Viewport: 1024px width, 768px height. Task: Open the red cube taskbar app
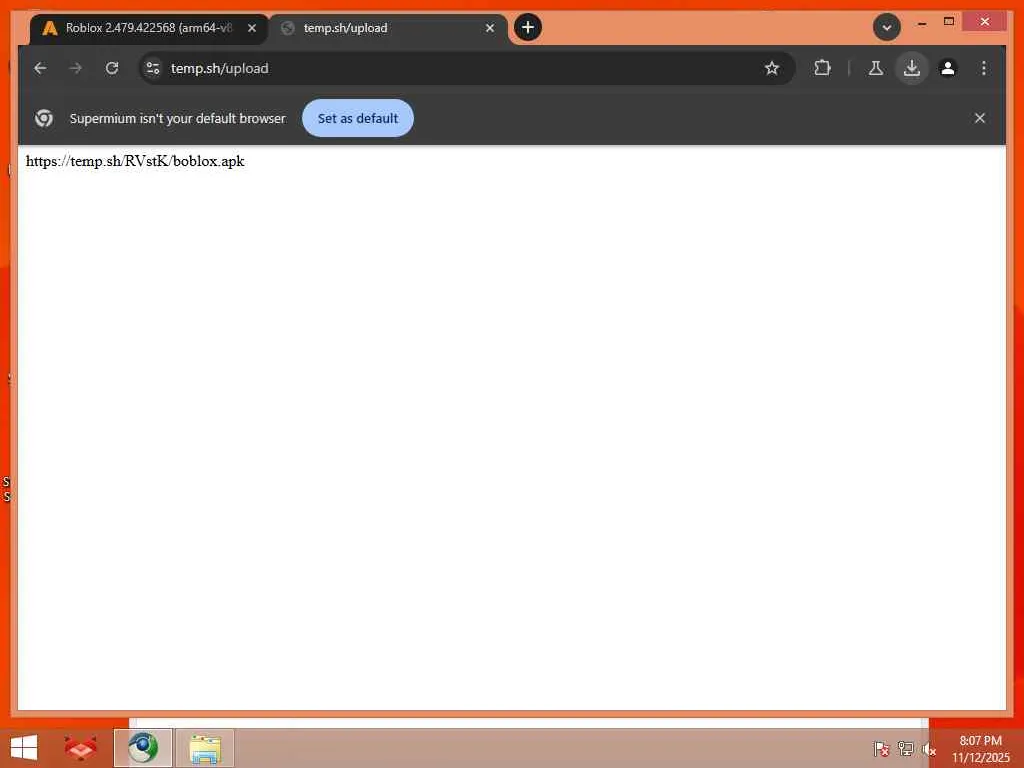tap(80, 748)
